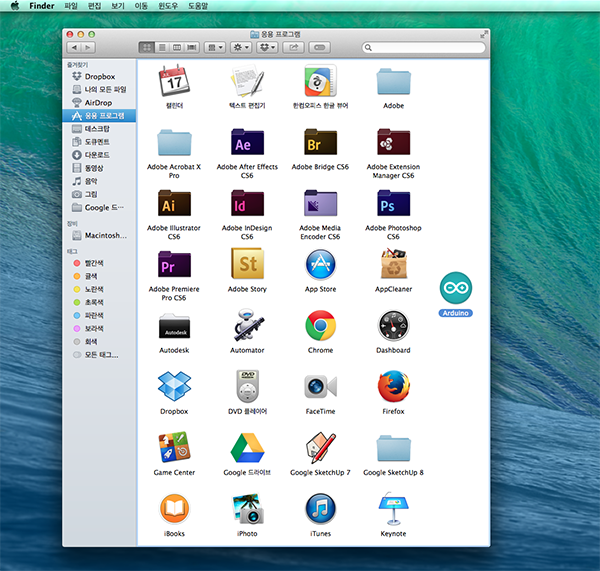Select the Automator app icon
This screenshot has width=600, height=571.
(248, 325)
